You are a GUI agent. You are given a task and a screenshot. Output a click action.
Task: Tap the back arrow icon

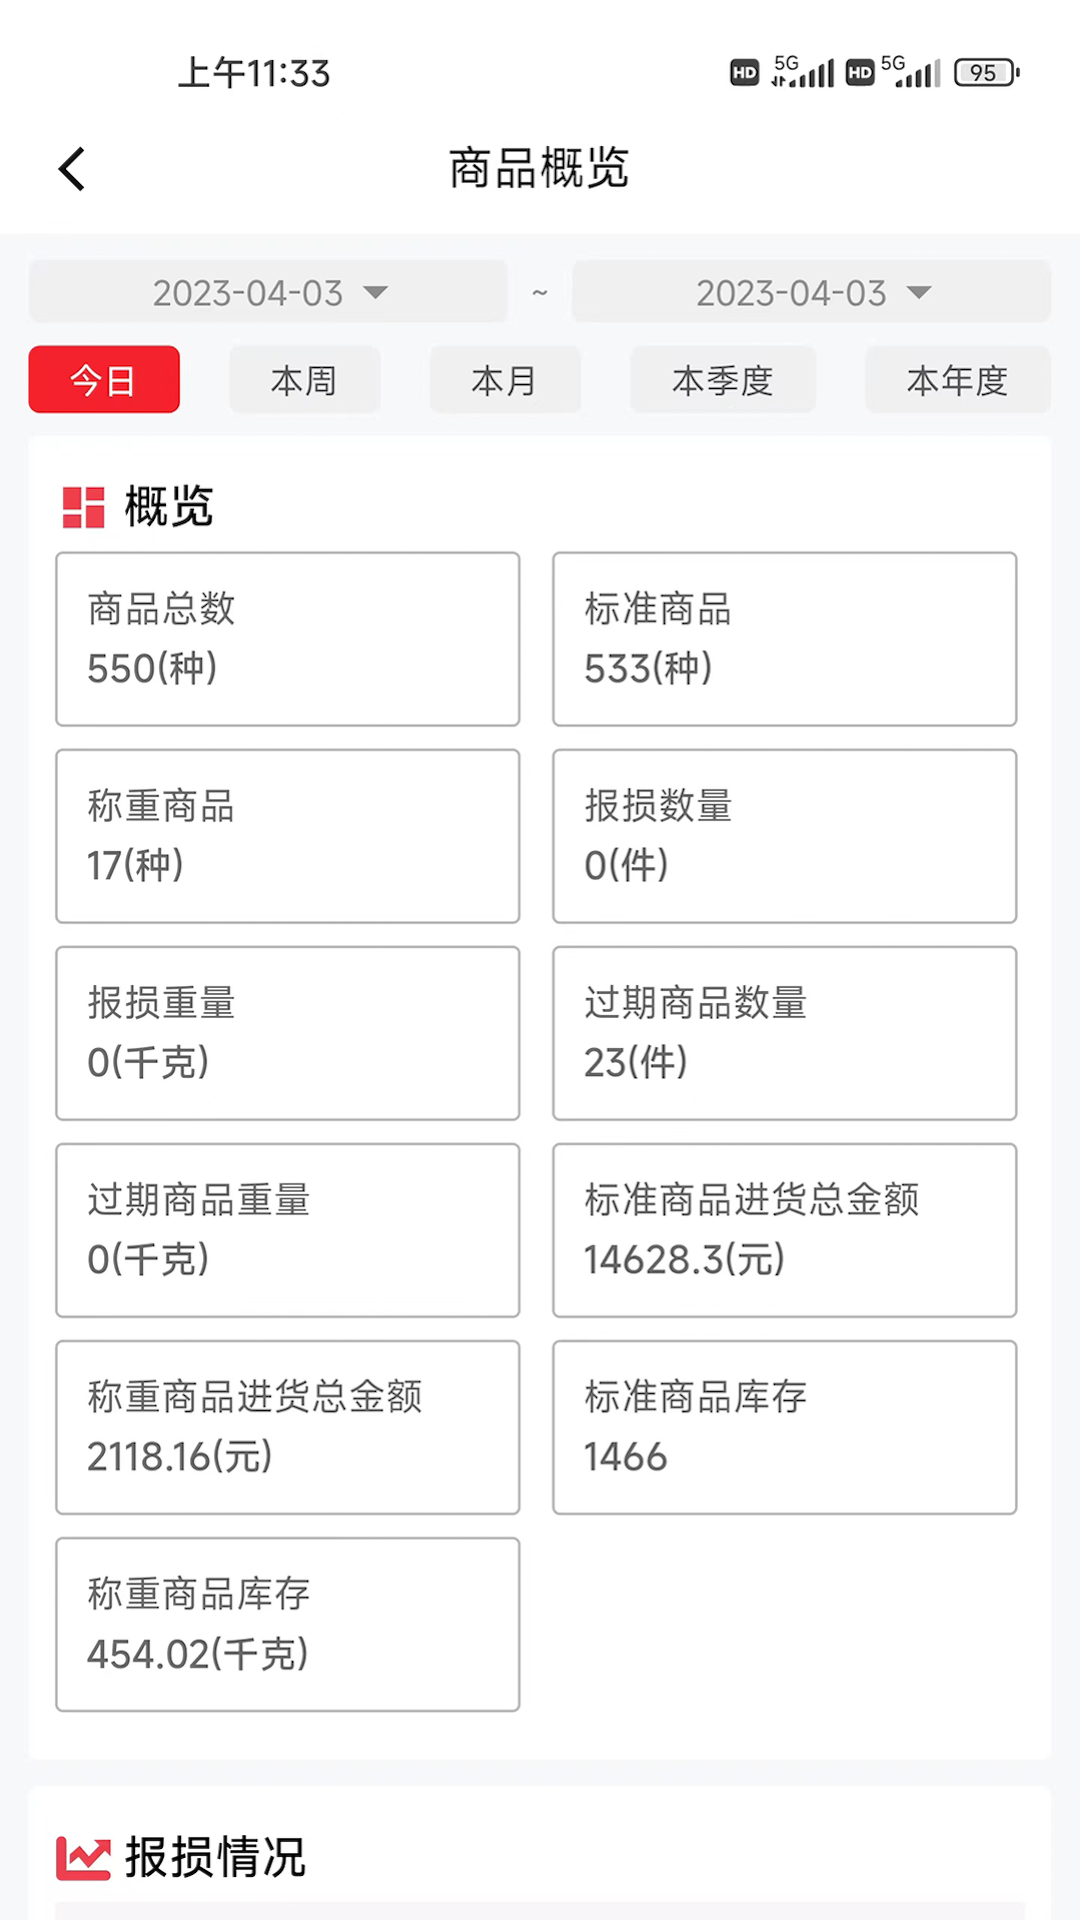(x=72, y=169)
